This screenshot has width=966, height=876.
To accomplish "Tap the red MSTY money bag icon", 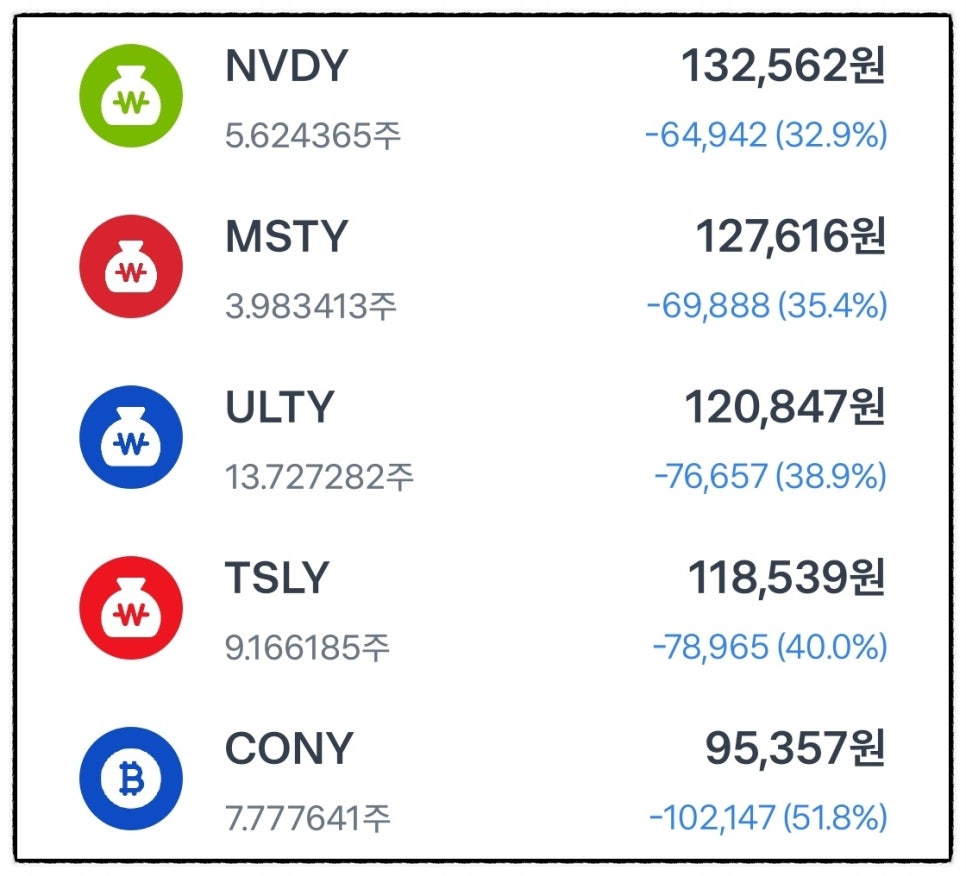I will click(x=131, y=267).
